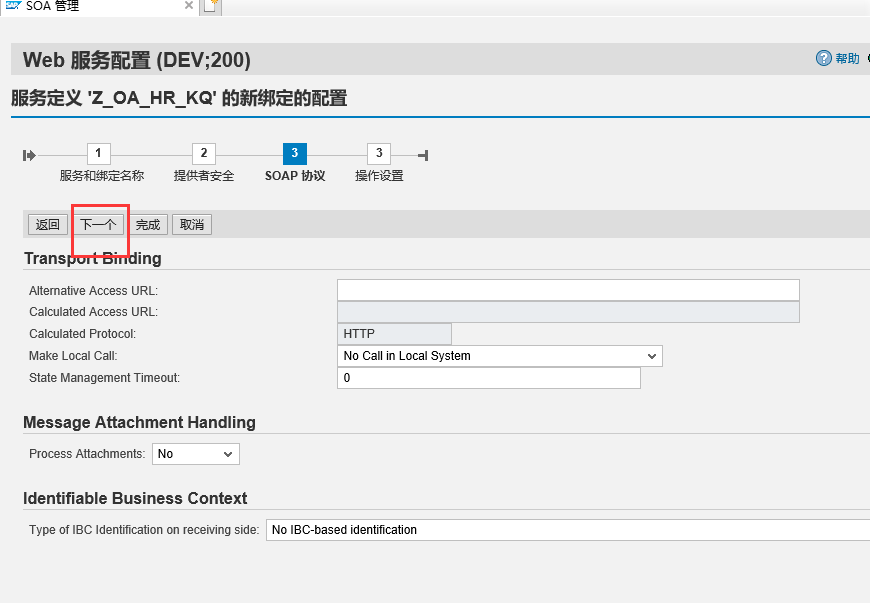Click the Process Attachments label
870x603 pixels.
87,454
